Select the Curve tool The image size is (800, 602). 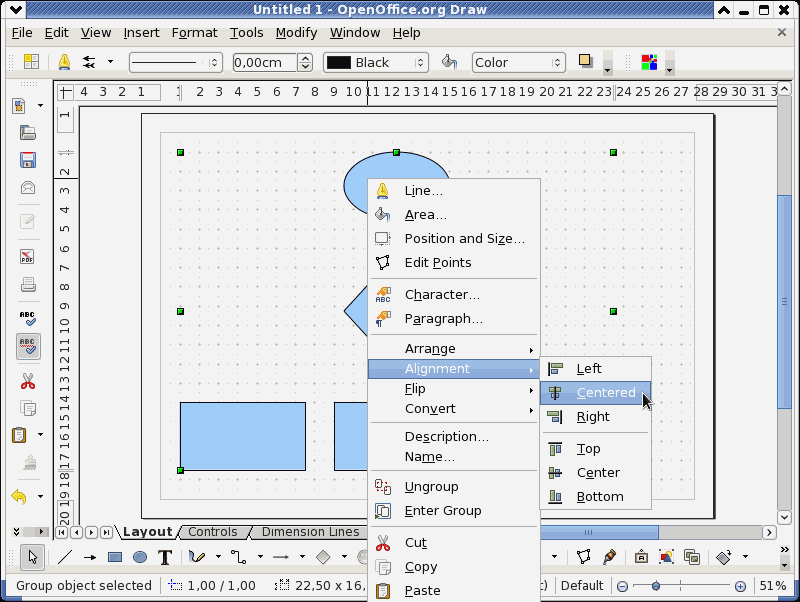pos(197,557)
